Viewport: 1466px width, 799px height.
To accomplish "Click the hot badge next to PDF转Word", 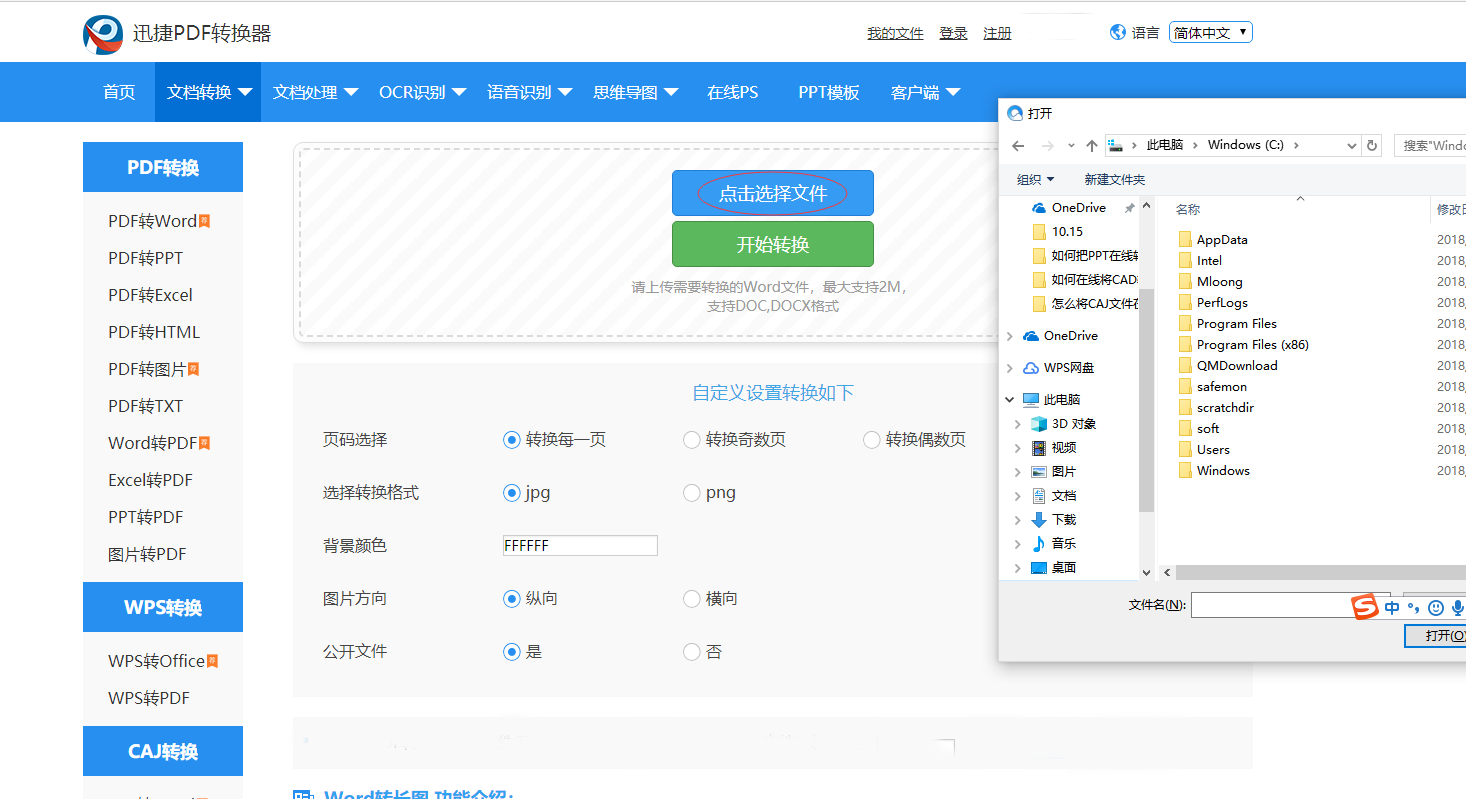I will click(204, 221).
